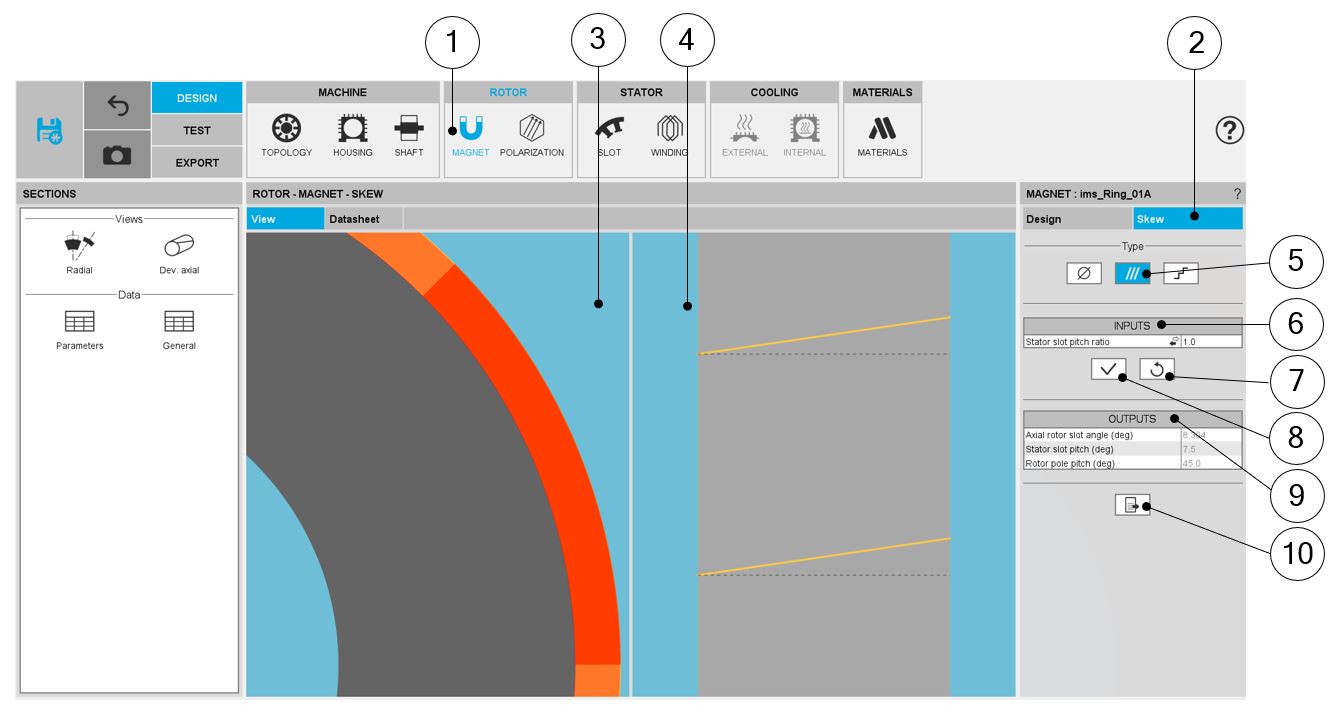This screenshot has width=1344, height=723.
Task: Validate inputs with the checkmark button
Action: (1108, 369)
